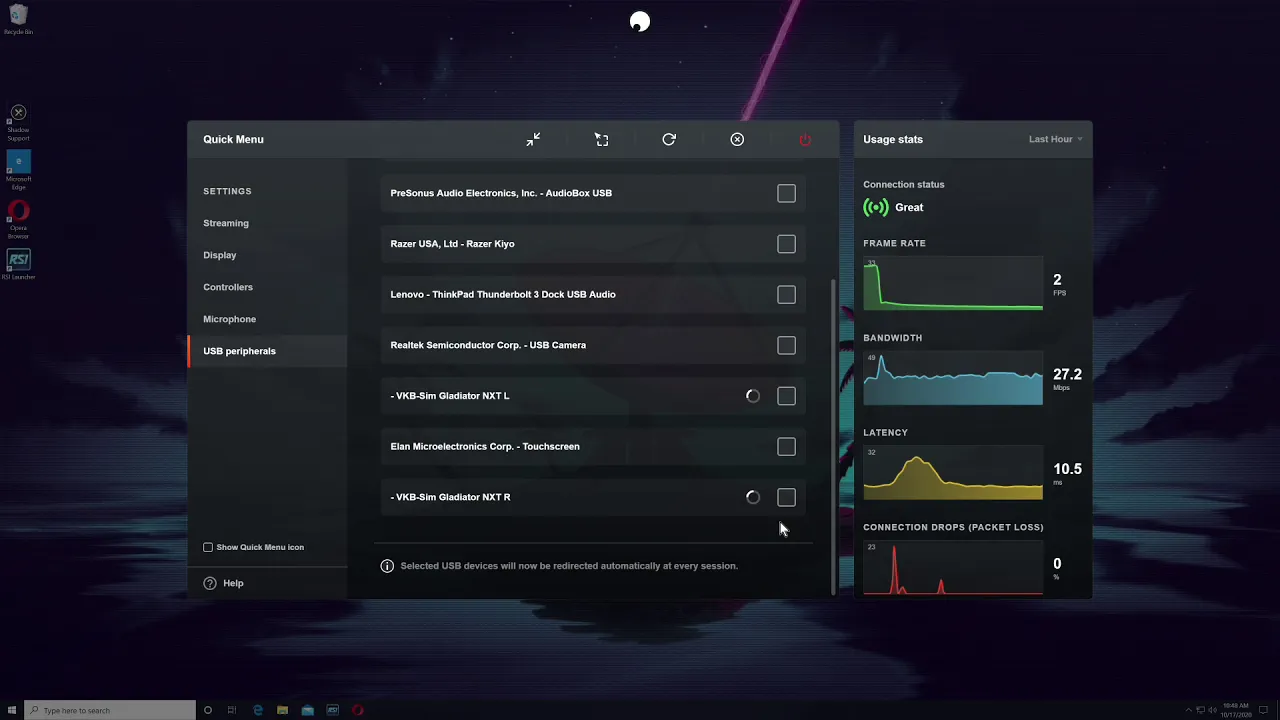This screenshot has height=720, width=1280.
Task: Enable the Razer Kiyo USB device
Action: coord(786,244)
